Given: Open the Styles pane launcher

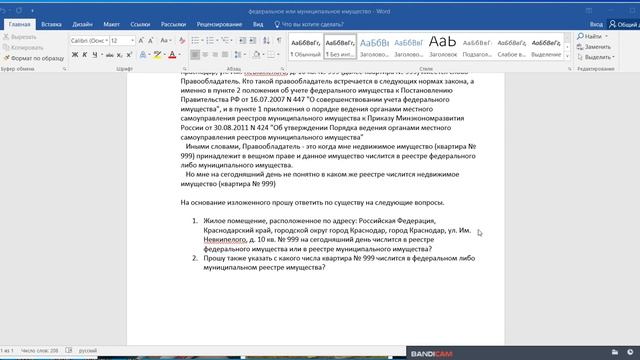Looking at the screenshot, I should coord(570,69).
